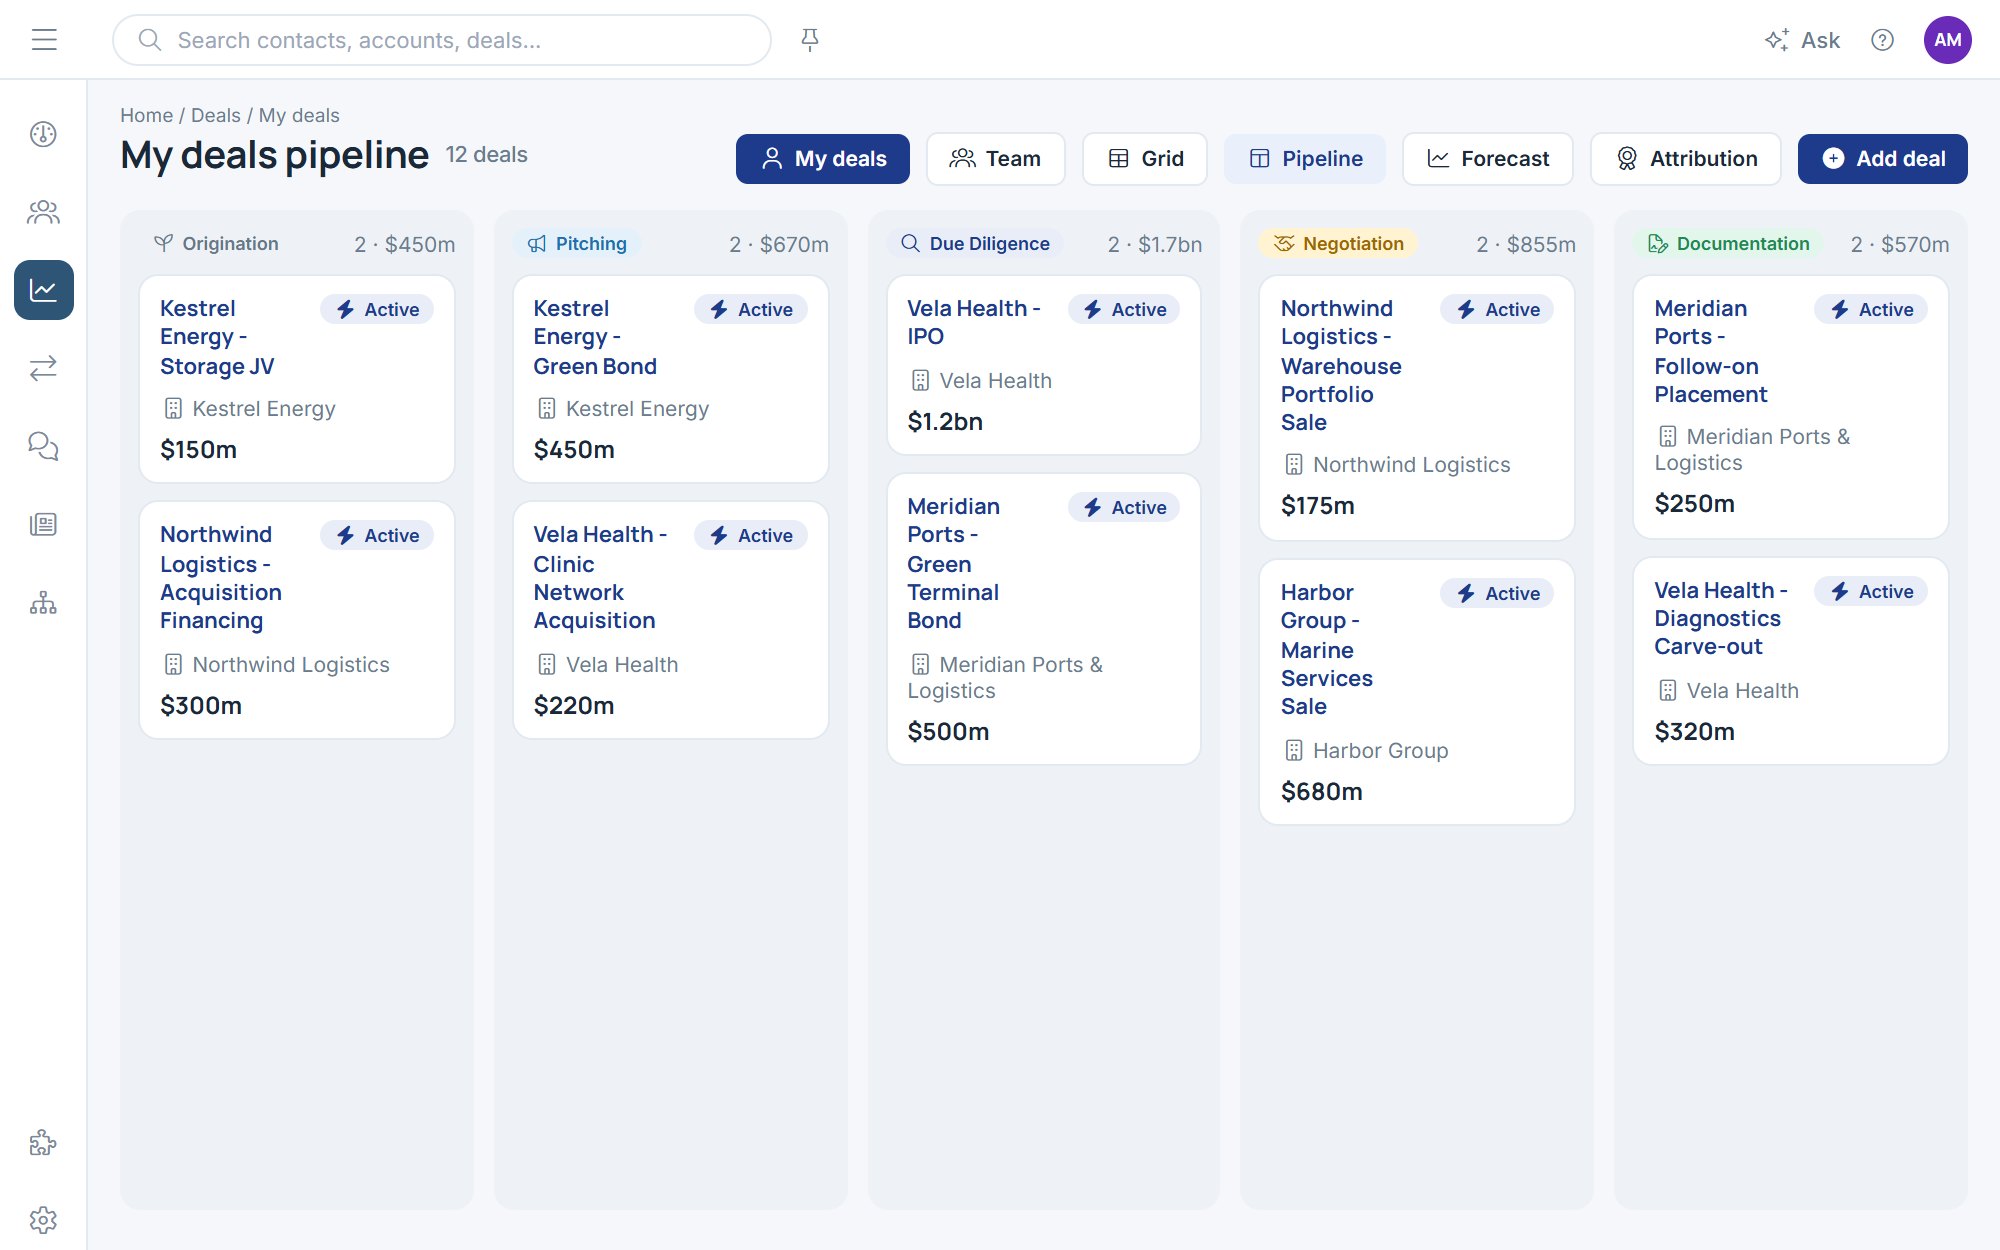
Task: Open the dashboard gauge sidebar icon
Action: (x=43, y=134)
